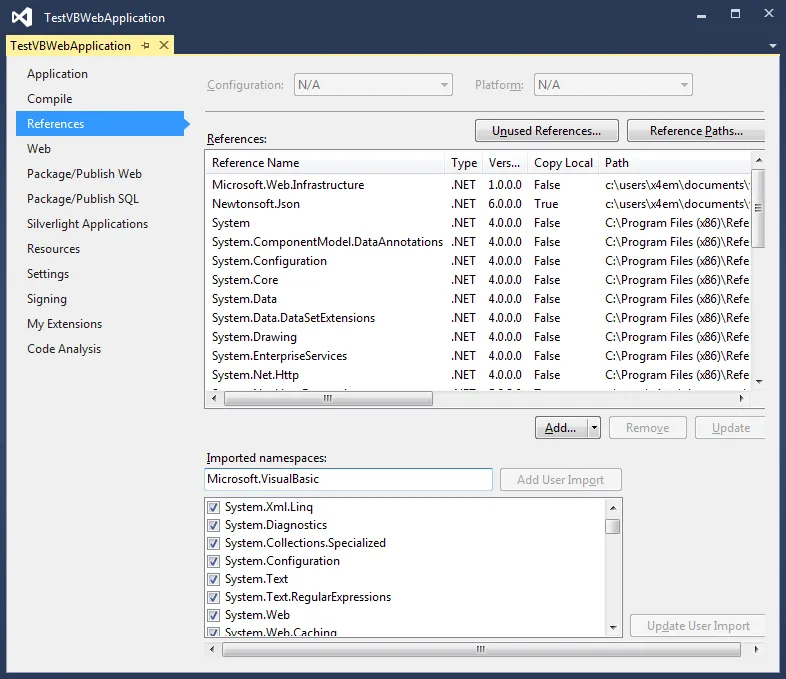Click the references list scroll-down arrow

coord(759,382)
